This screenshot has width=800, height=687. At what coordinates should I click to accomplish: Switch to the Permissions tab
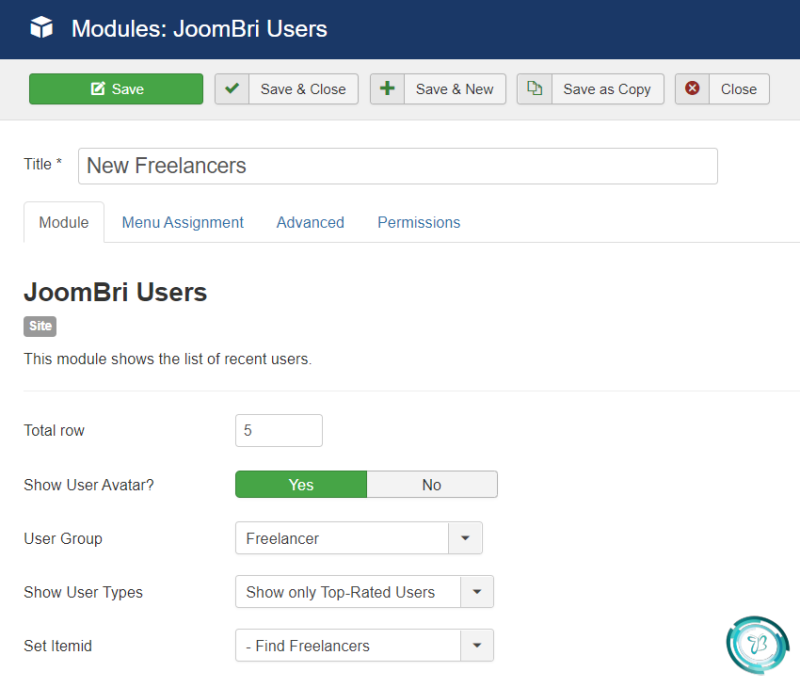(x=419, y=222)
